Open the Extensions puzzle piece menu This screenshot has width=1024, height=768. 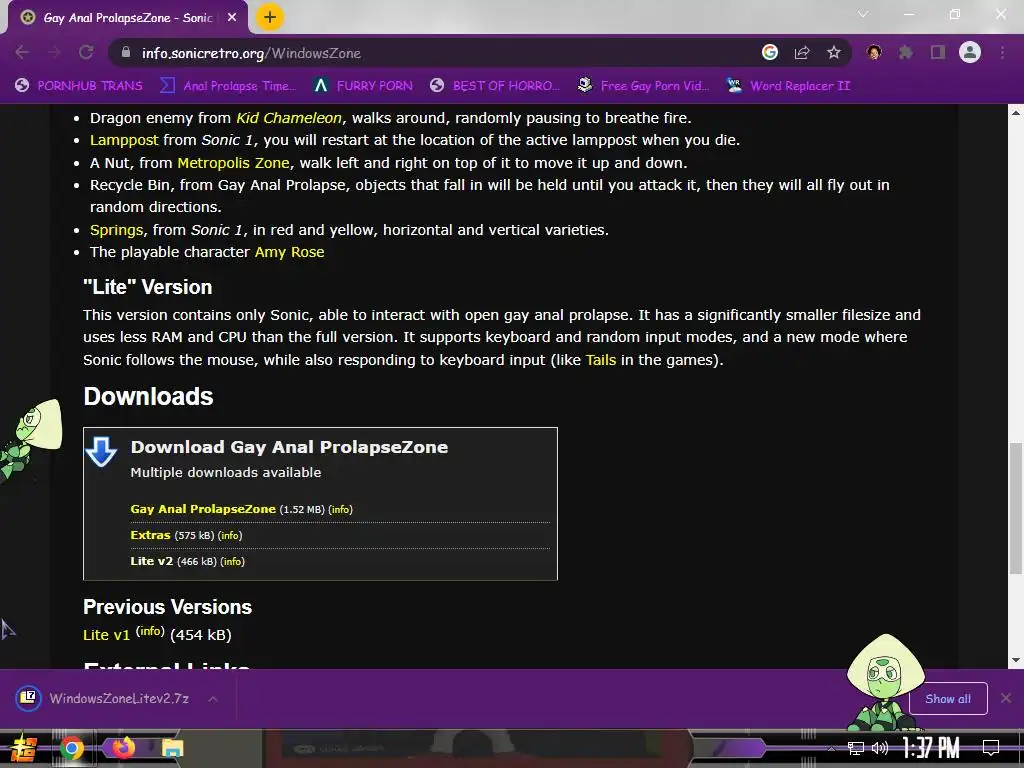click(x=906, y=52)
